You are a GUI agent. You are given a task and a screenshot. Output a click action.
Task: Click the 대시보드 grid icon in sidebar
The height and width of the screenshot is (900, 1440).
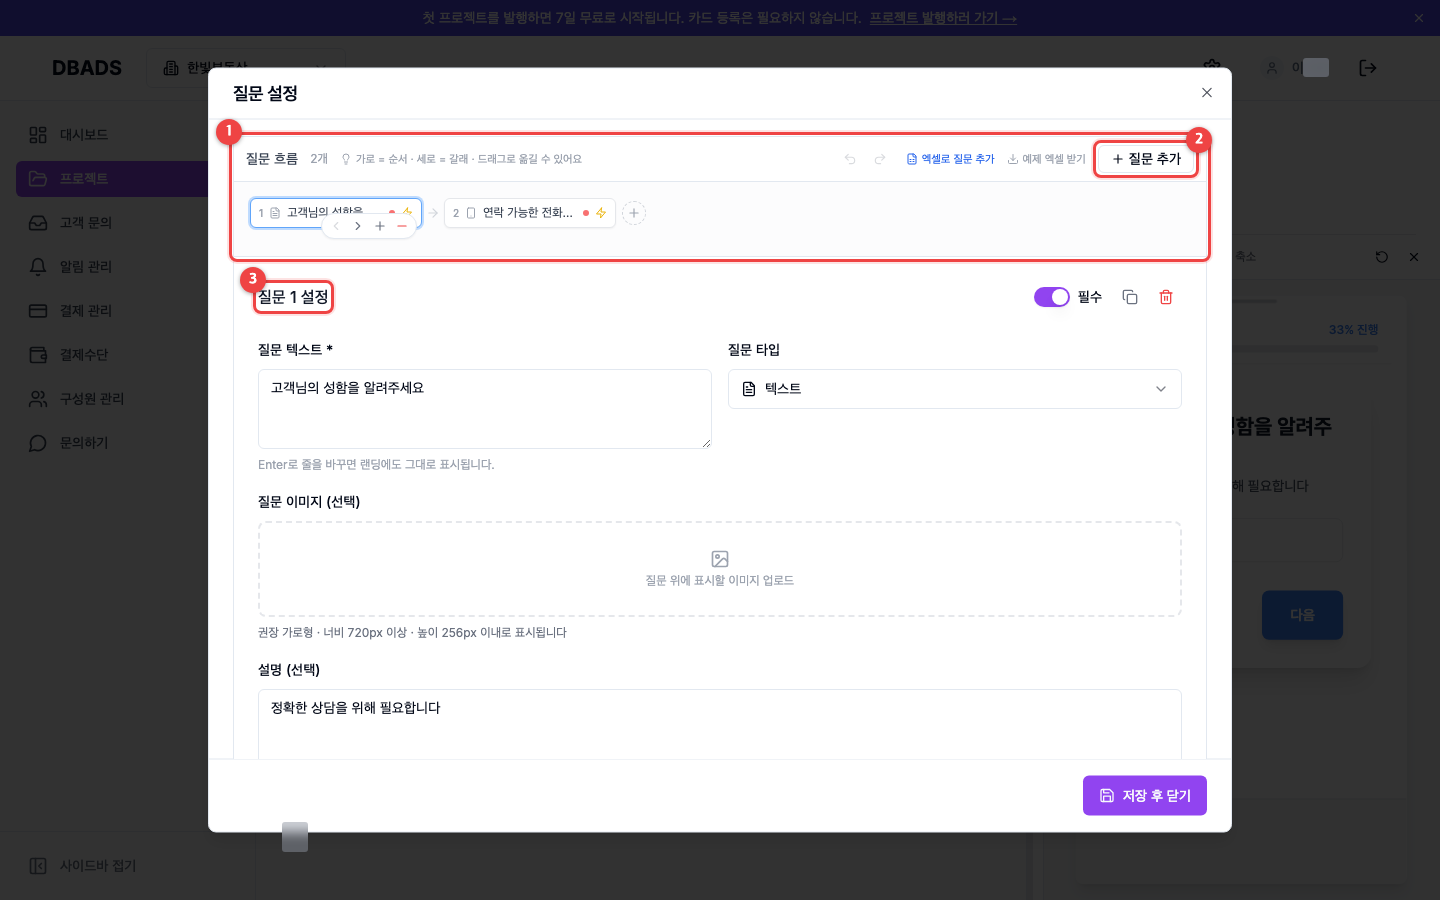(x=38, y=135)
